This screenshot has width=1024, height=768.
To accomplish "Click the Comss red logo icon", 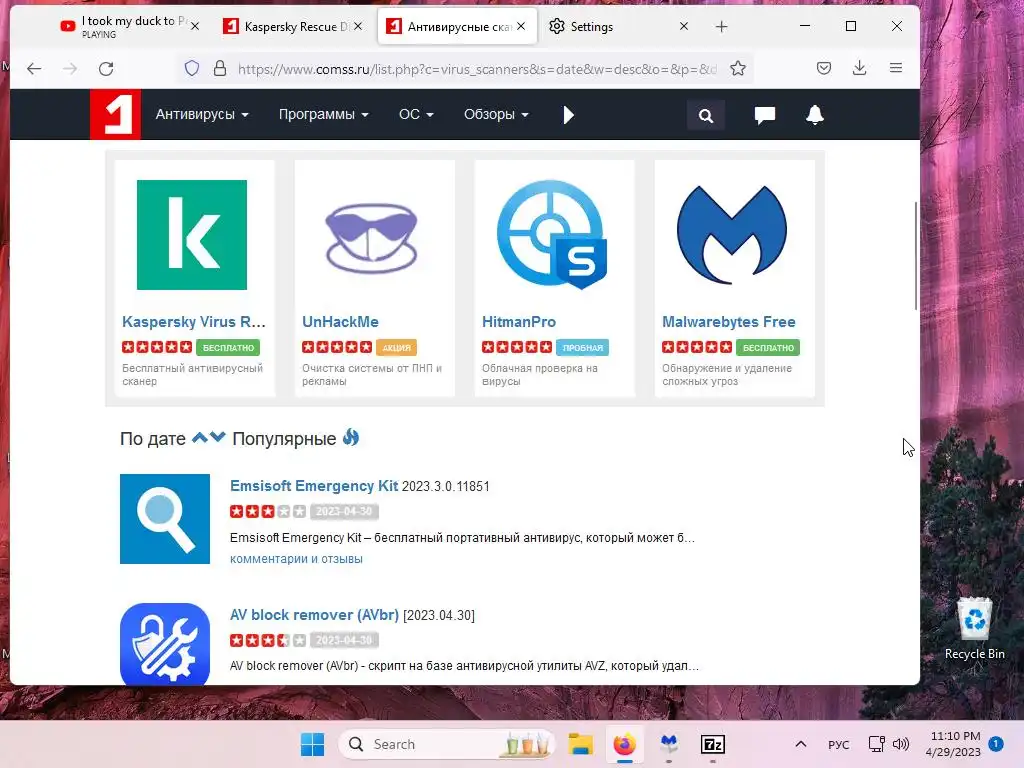I will (115, 114).
